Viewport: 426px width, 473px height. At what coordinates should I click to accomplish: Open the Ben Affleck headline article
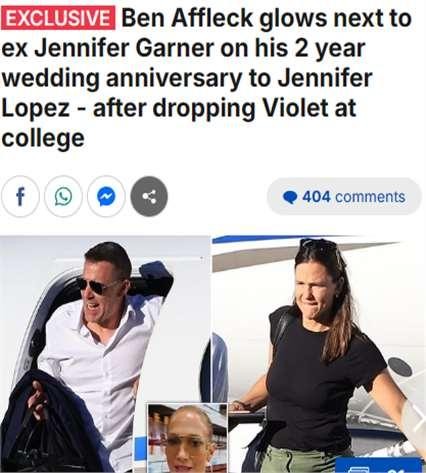(x=207, y=77)
